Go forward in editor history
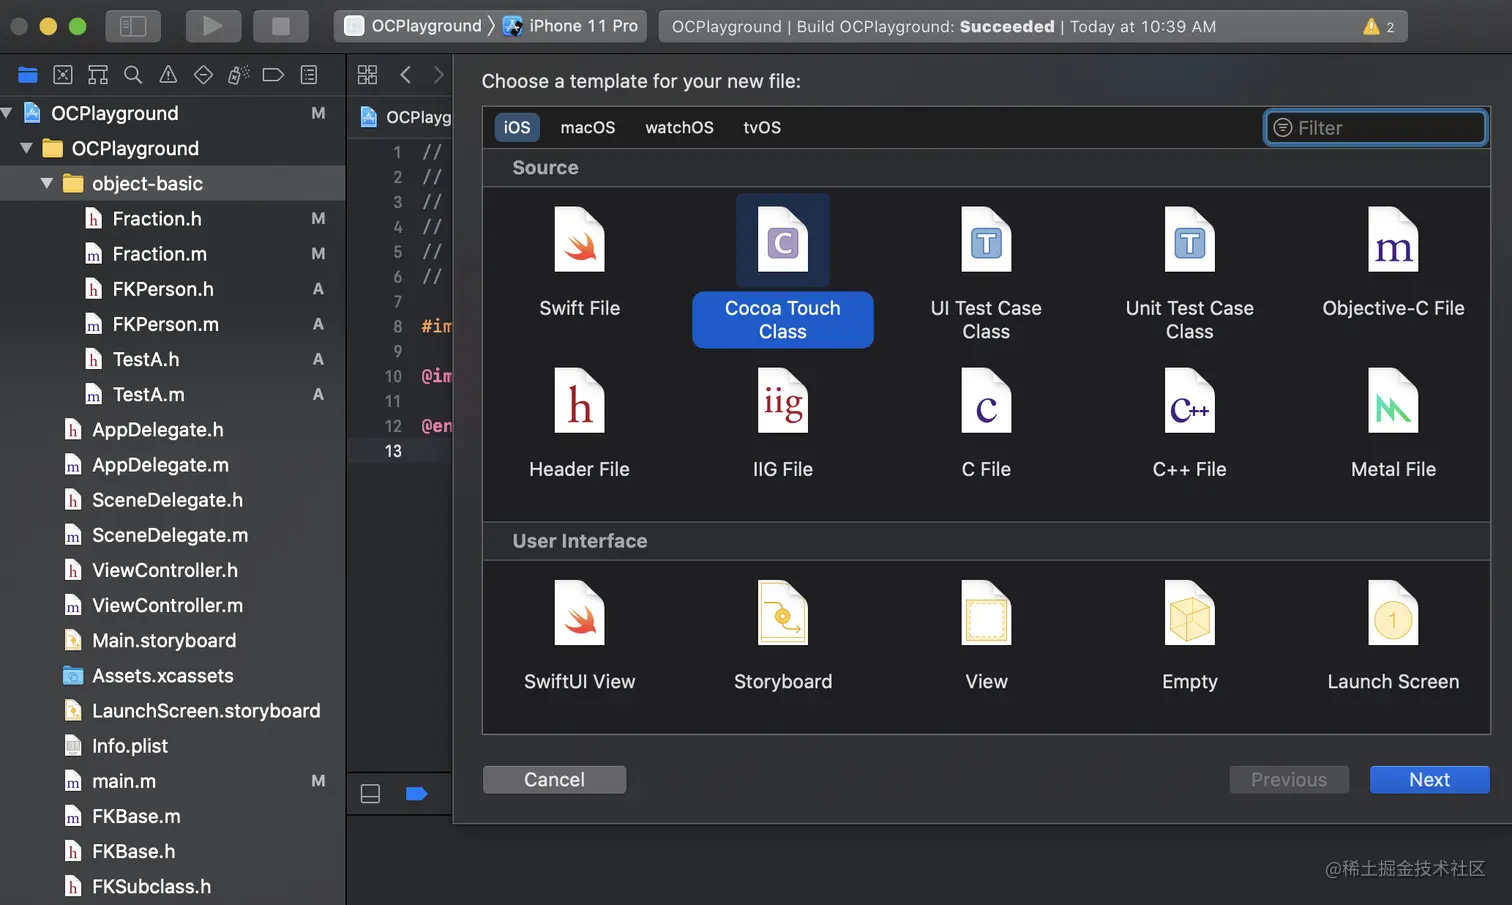Screen dimensions: 1512x905 (438, 75)
